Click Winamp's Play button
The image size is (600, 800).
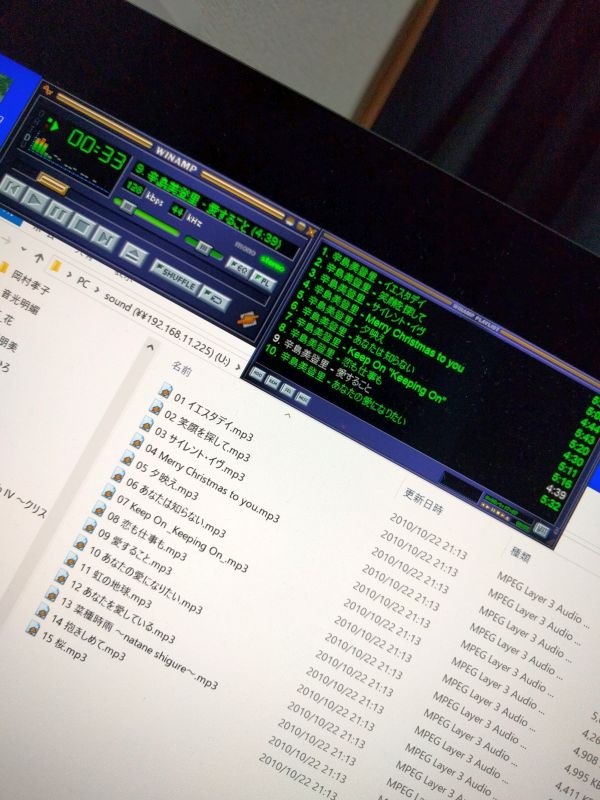(37, 199)
